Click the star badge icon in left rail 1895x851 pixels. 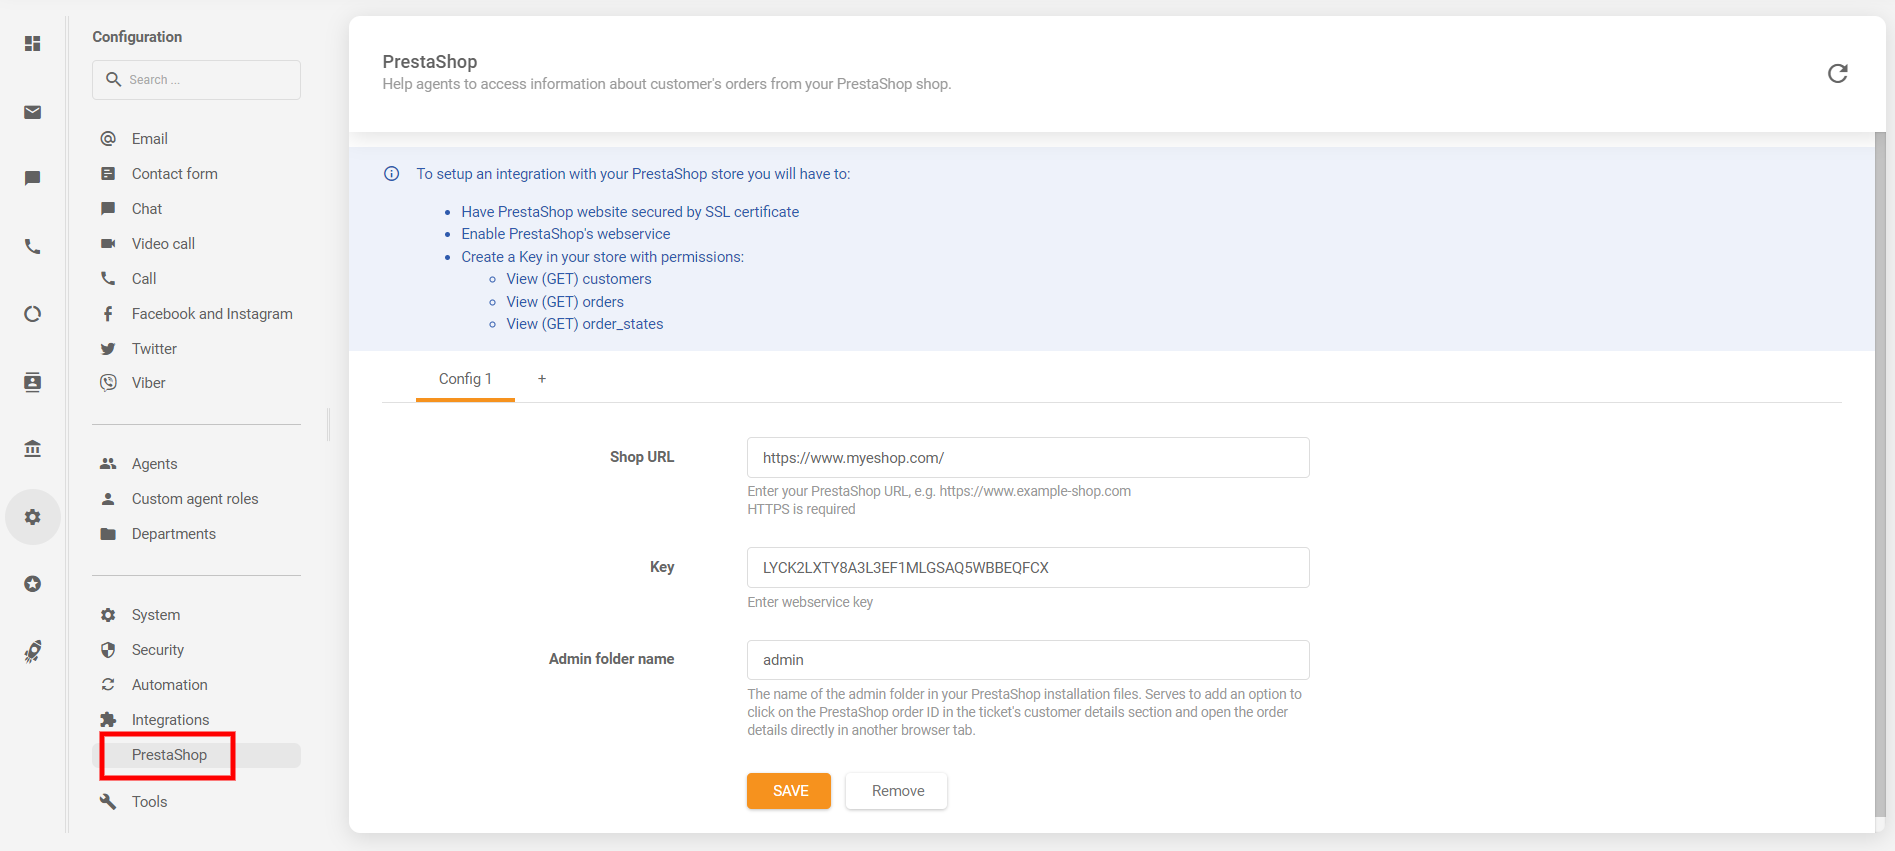(33, 584)
